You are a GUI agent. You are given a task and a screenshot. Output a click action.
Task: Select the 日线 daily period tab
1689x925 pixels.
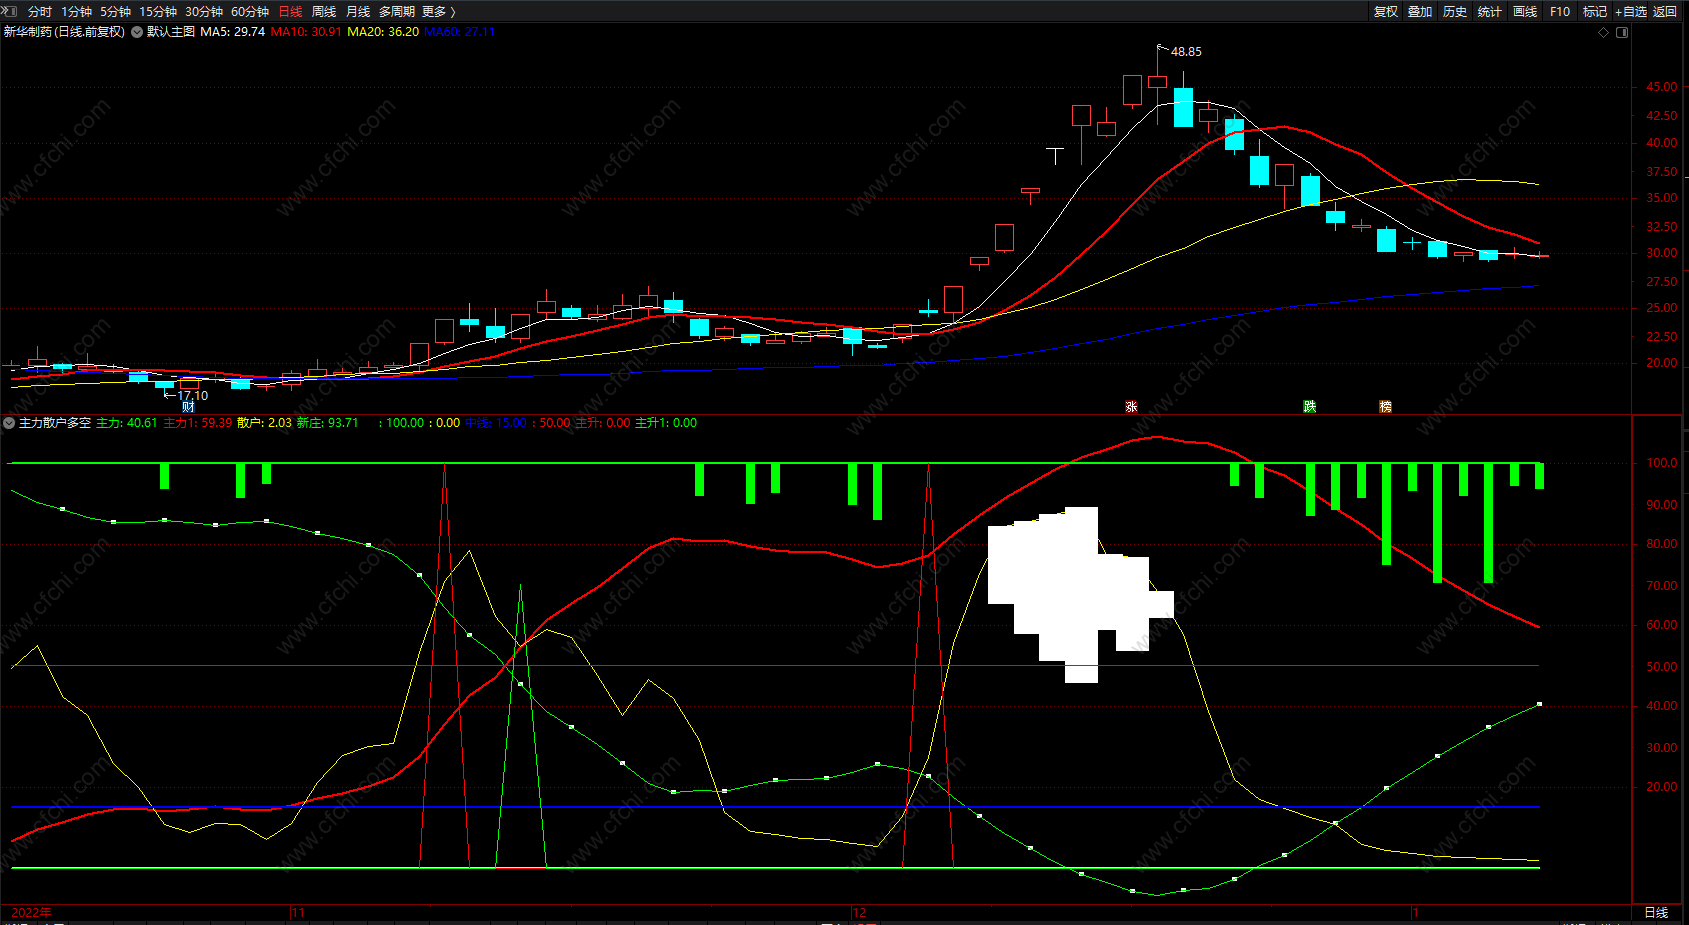pos(290,12)
